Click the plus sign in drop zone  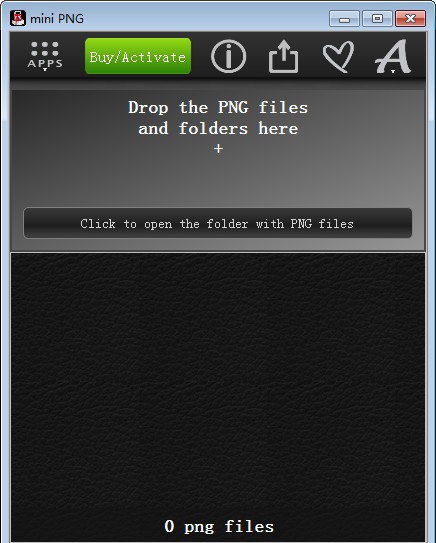(x=218, y=149)
